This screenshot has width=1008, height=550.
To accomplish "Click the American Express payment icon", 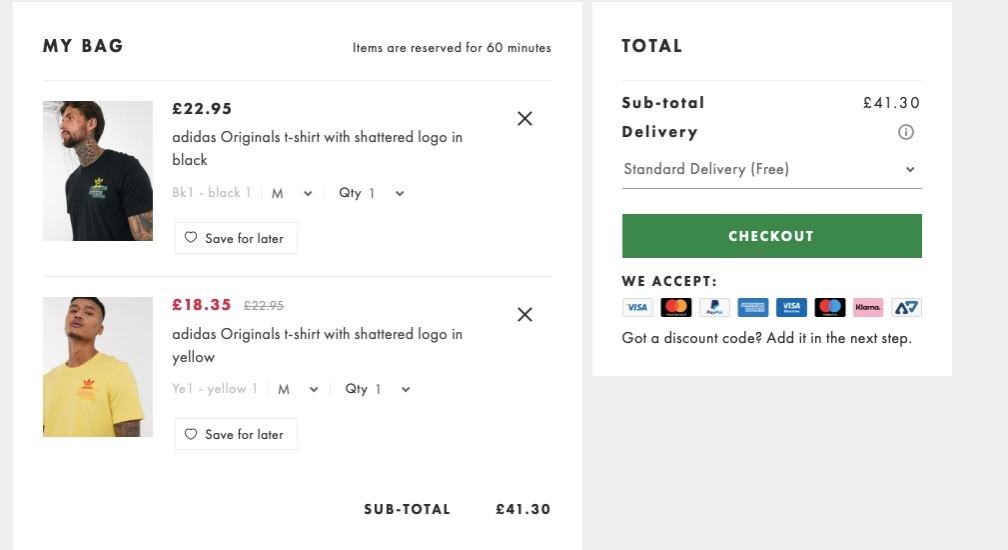I will click(752, 307).
